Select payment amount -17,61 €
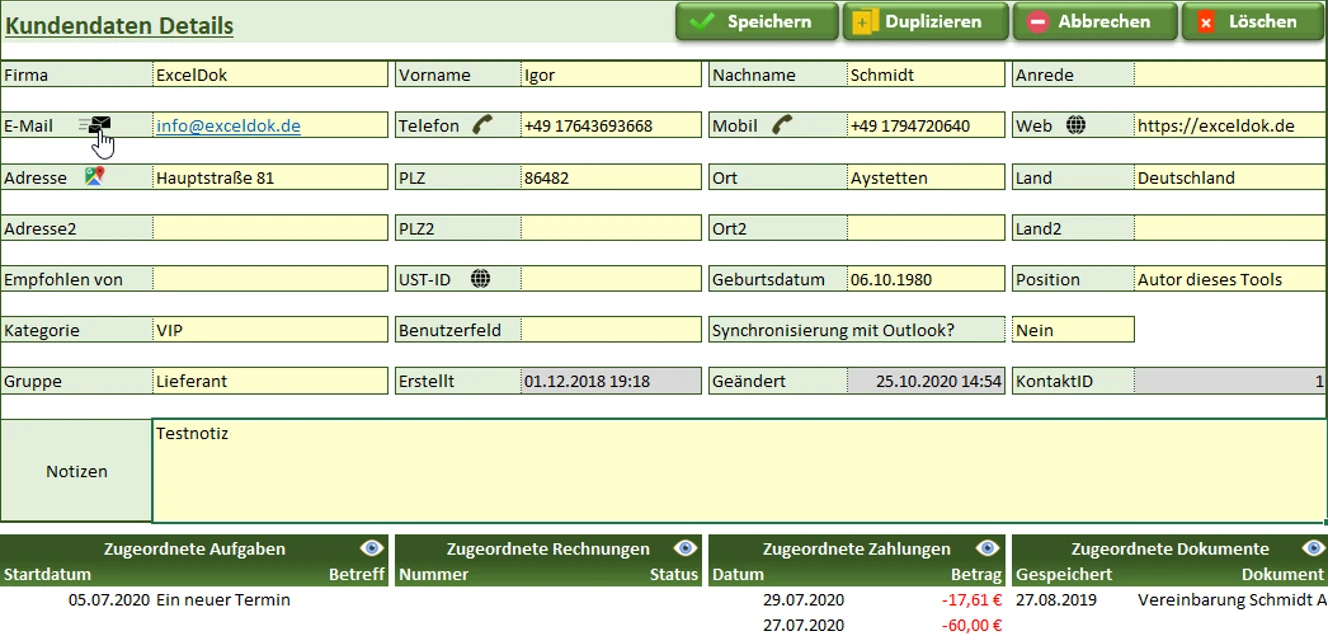Image resolution: width=1328 pixels, height=634 pixels. coord(971,600)
